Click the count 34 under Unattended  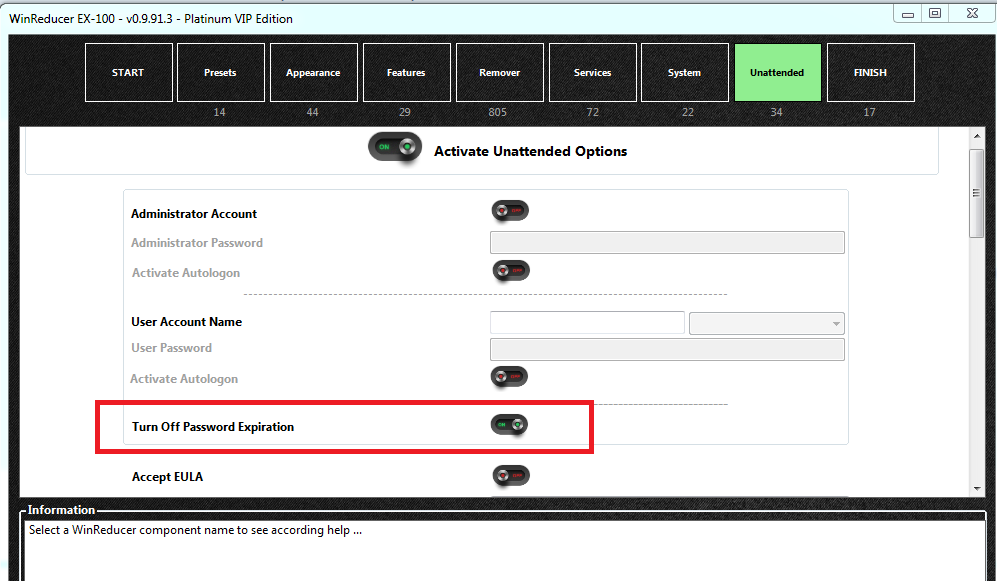[x=776, y=113]
